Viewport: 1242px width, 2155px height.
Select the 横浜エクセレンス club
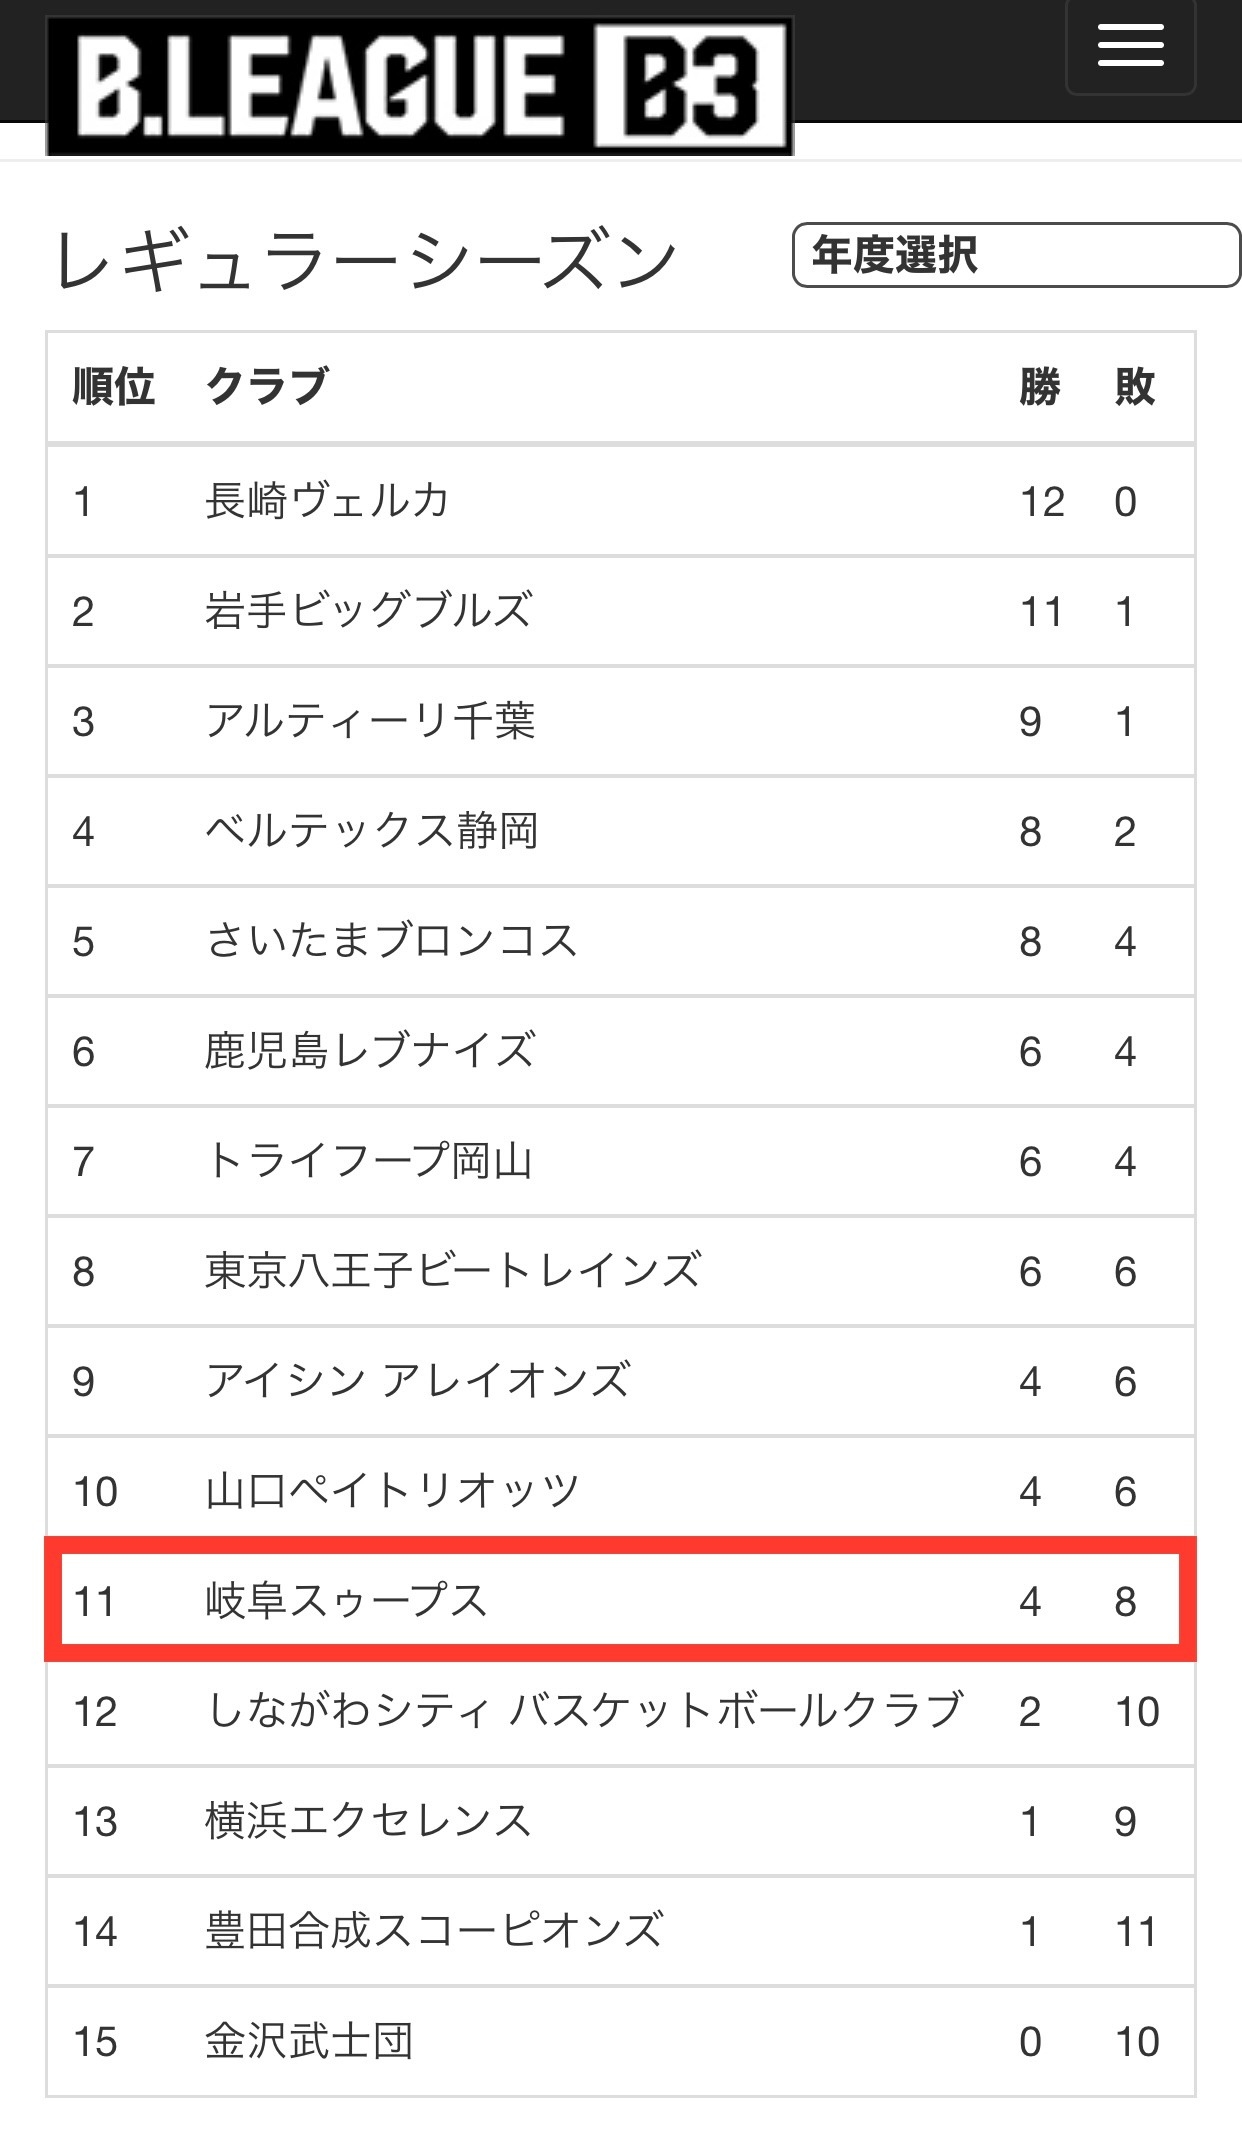click(368, 1821)
